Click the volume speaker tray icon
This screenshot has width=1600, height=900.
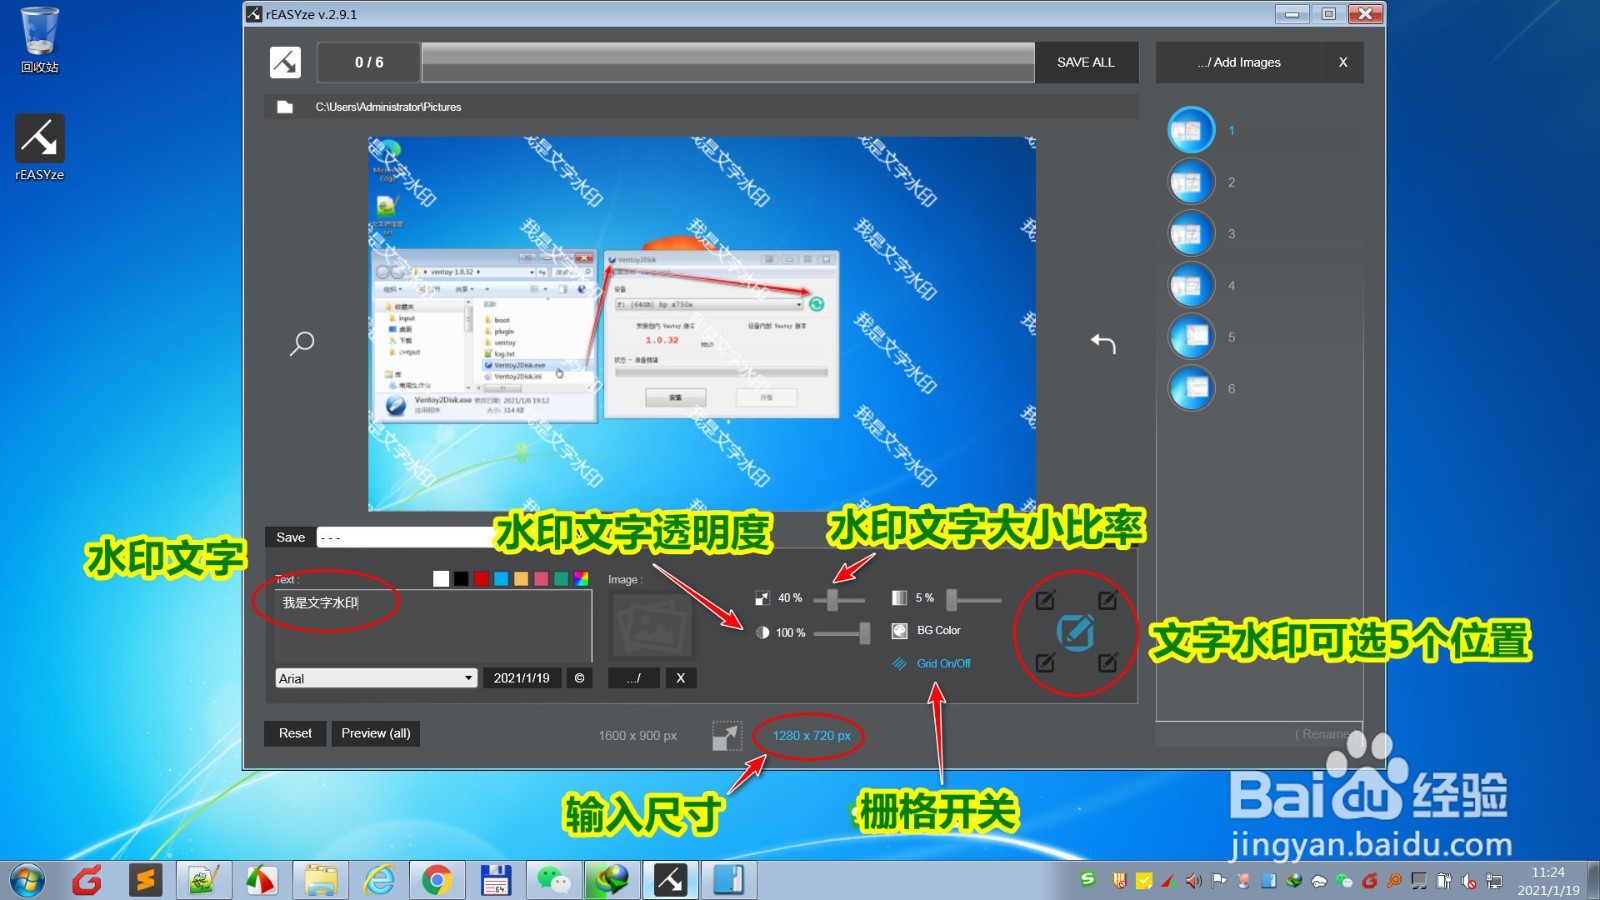(x=1193, y=881)
